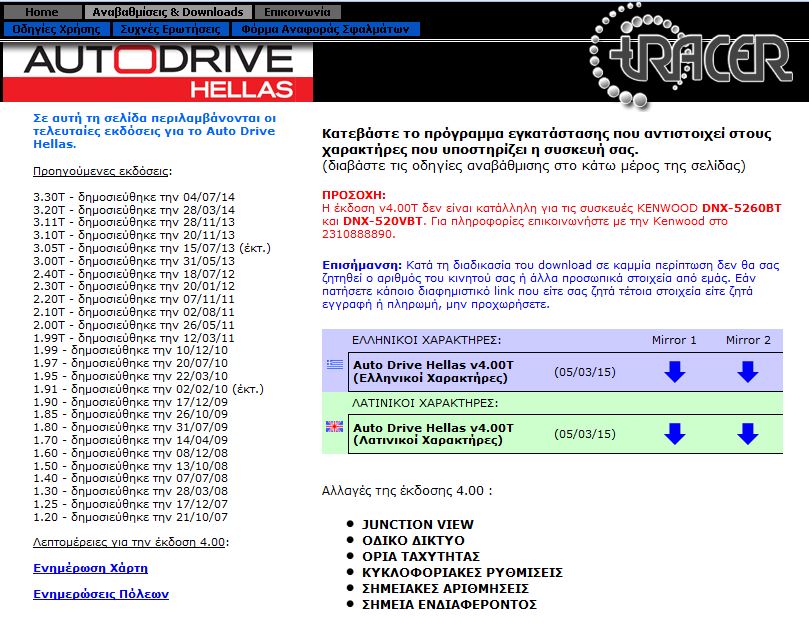
Task: Click the 2.20T version entry dated 07/11/11
Action: (x=134, y=299)
